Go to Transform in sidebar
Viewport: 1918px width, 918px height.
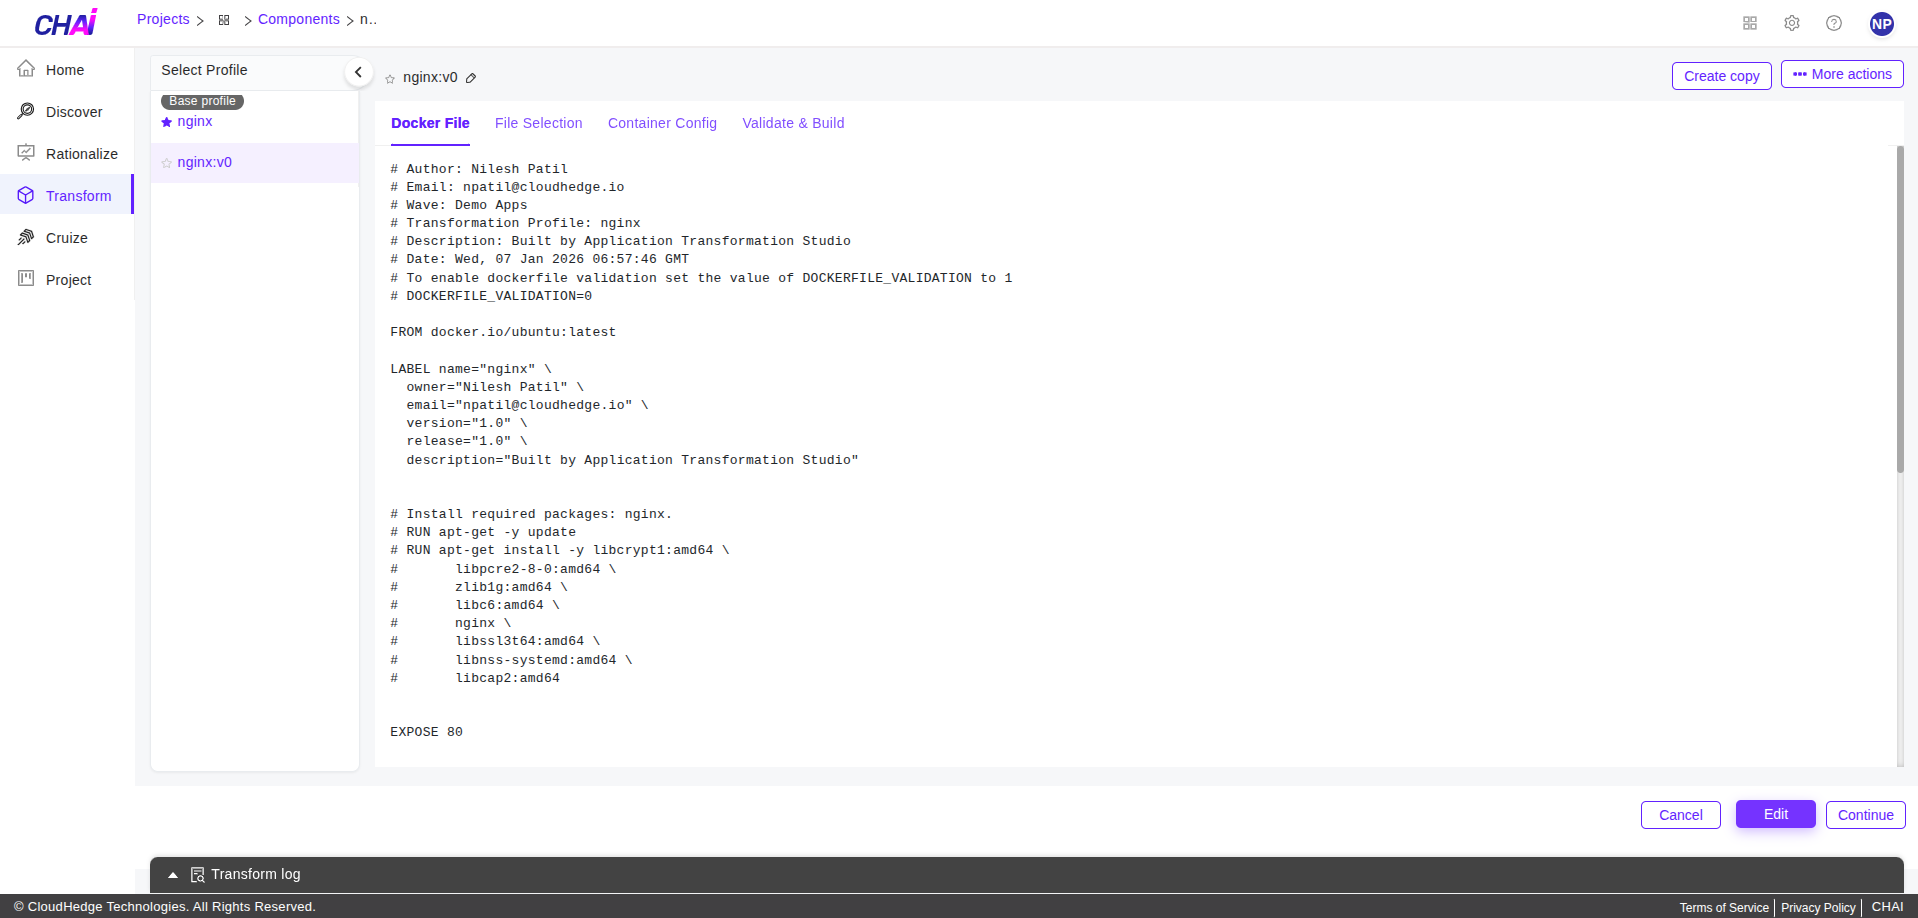tap(79, 196)
